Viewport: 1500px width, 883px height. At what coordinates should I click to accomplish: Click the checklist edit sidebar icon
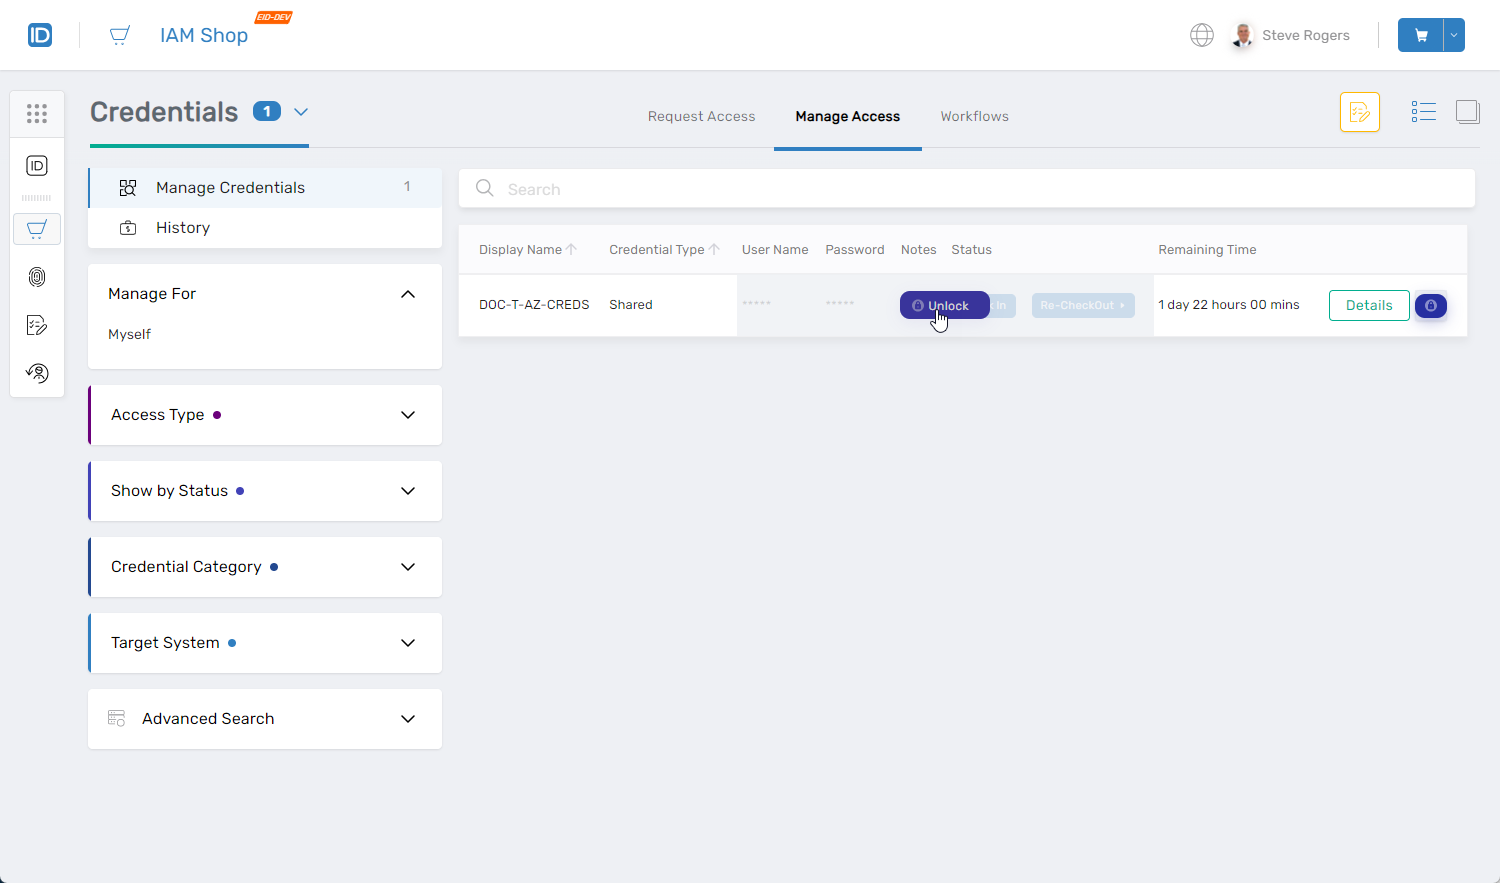coord(37,325)
